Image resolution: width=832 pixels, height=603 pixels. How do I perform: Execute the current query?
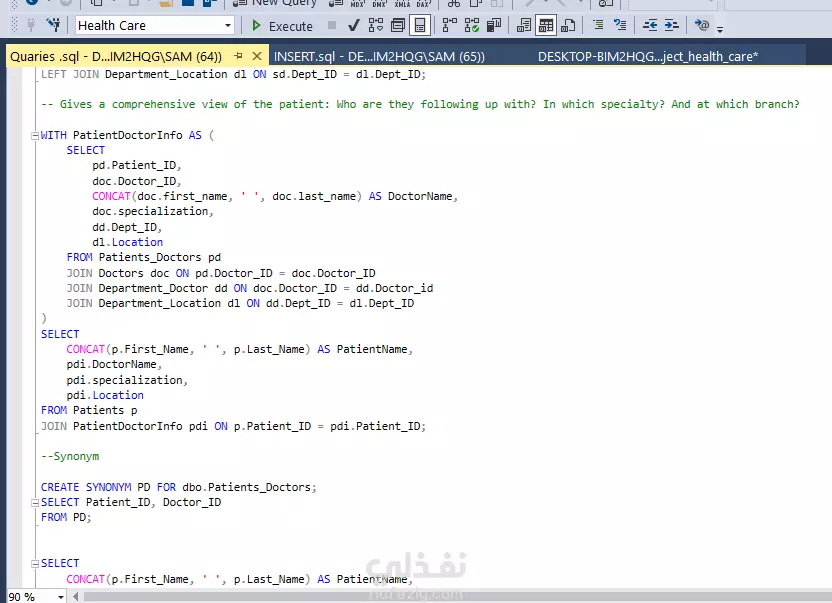(x=282, y=25)
